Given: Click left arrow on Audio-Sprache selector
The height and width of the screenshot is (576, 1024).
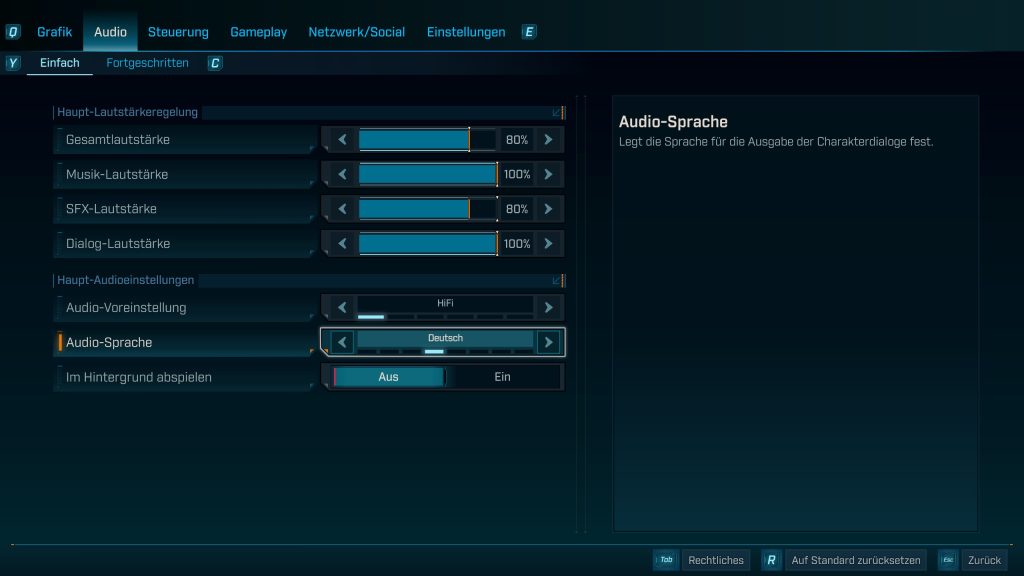Looking at the screenshot, I should click(340, 342).
